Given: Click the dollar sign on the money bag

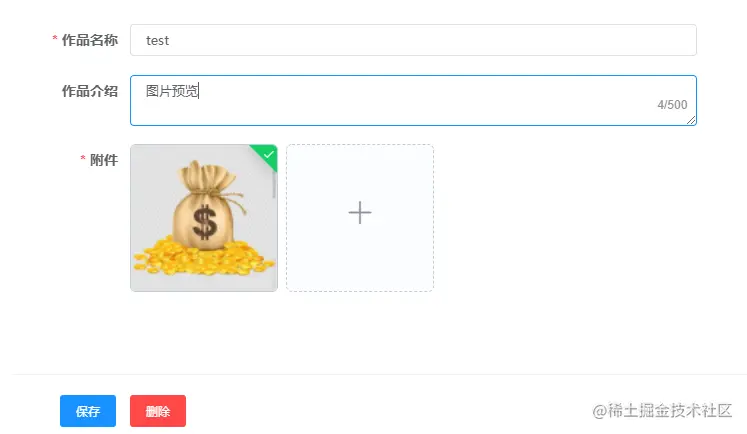Looking at the screenshot, I should [x=205, y=222].
